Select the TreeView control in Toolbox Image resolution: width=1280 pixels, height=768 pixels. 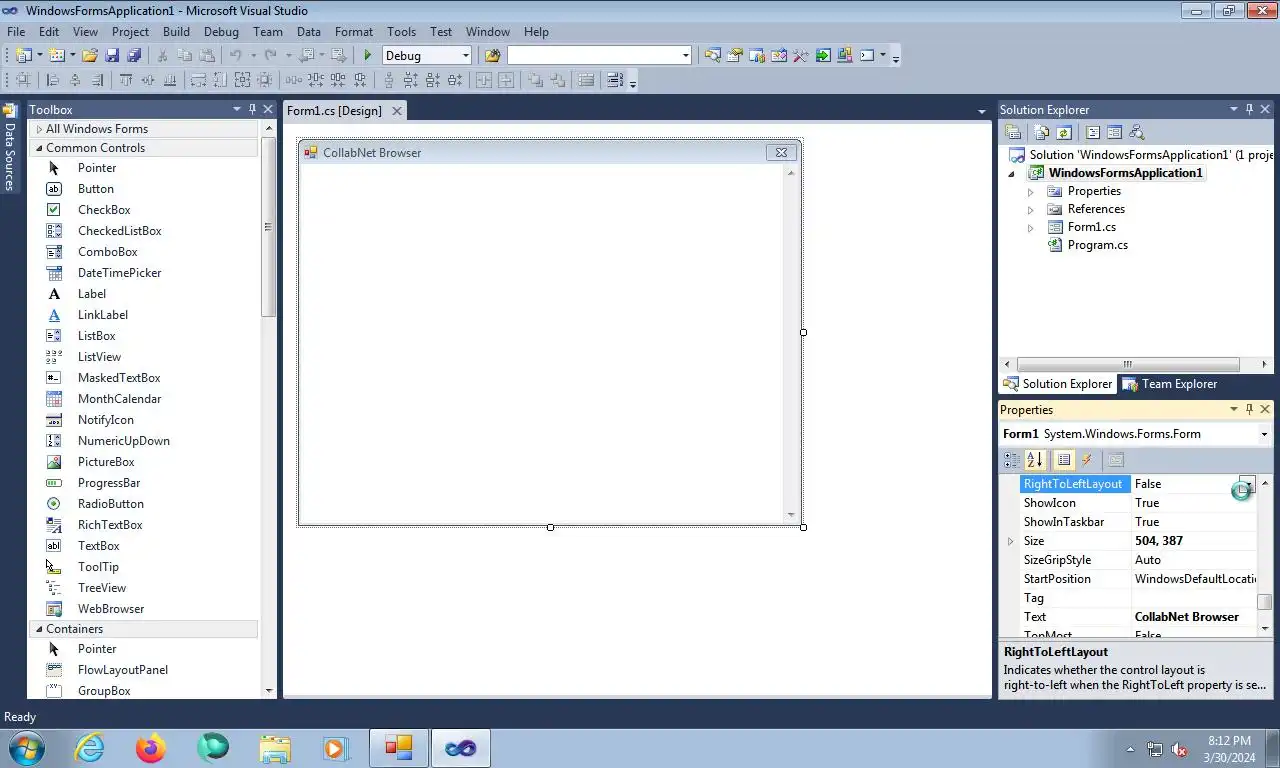click(102, 588)
